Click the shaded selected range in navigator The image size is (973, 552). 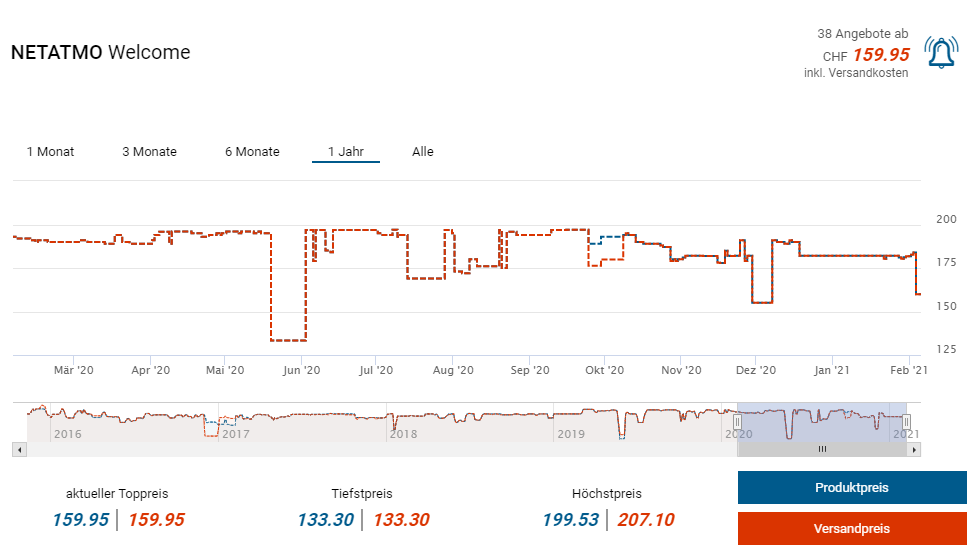click(822, 422)
